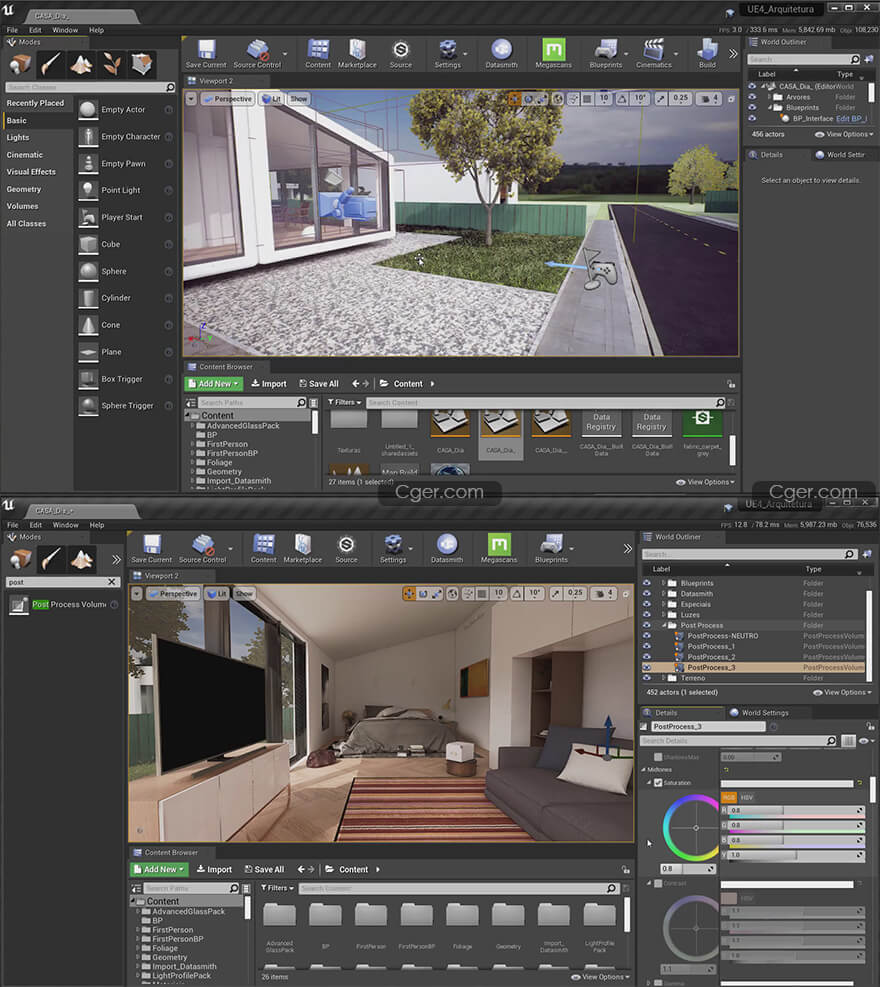
Task: Select the fabric_carpet_grey asset thumbnail
Action: click(x=702, y=423)
